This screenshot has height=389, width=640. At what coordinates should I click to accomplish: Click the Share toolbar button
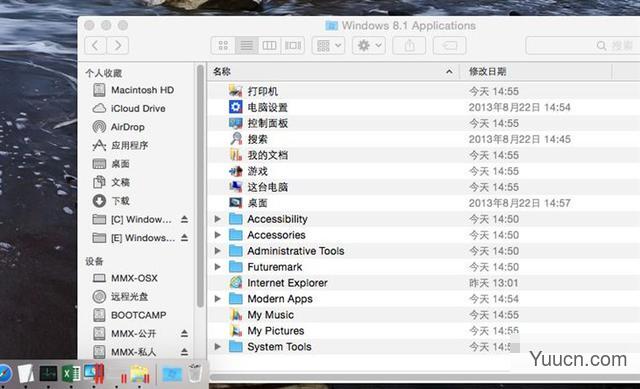(409, 45)
